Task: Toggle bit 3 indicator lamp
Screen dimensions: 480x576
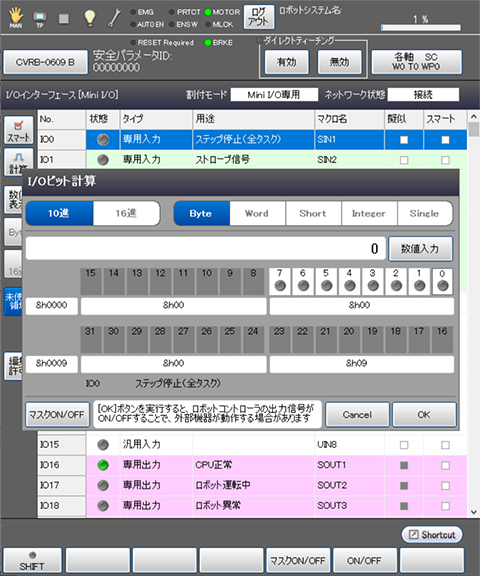Action: [x=373, y=285]
